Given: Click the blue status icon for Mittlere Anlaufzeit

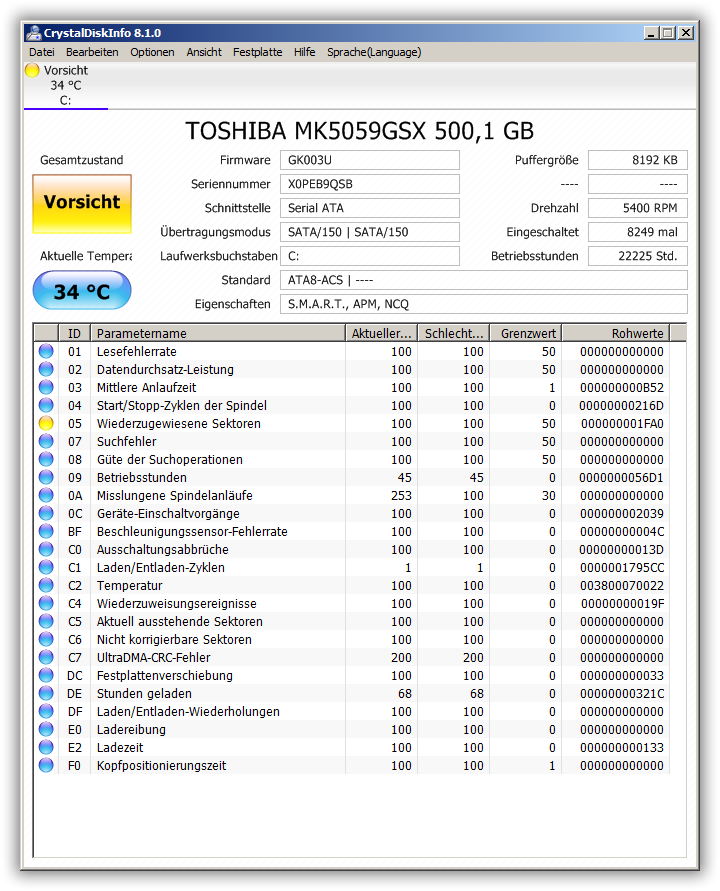Looking at the screenshot, I should tap(46, 388).
